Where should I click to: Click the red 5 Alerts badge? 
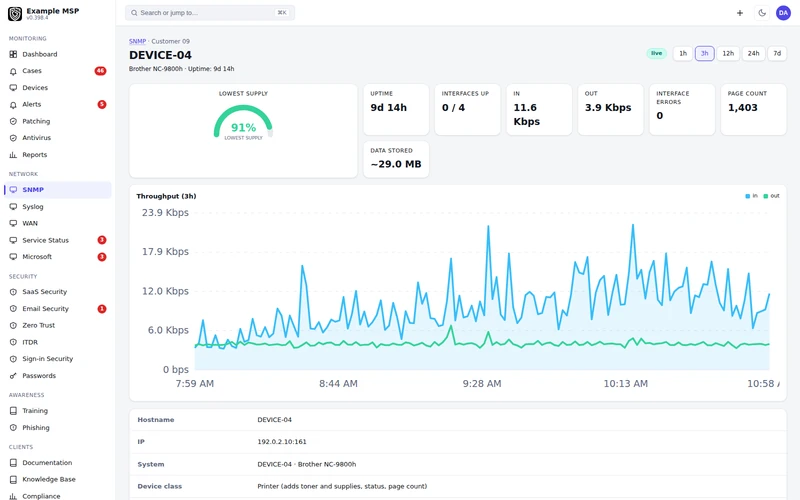click(x=102, y=105)
